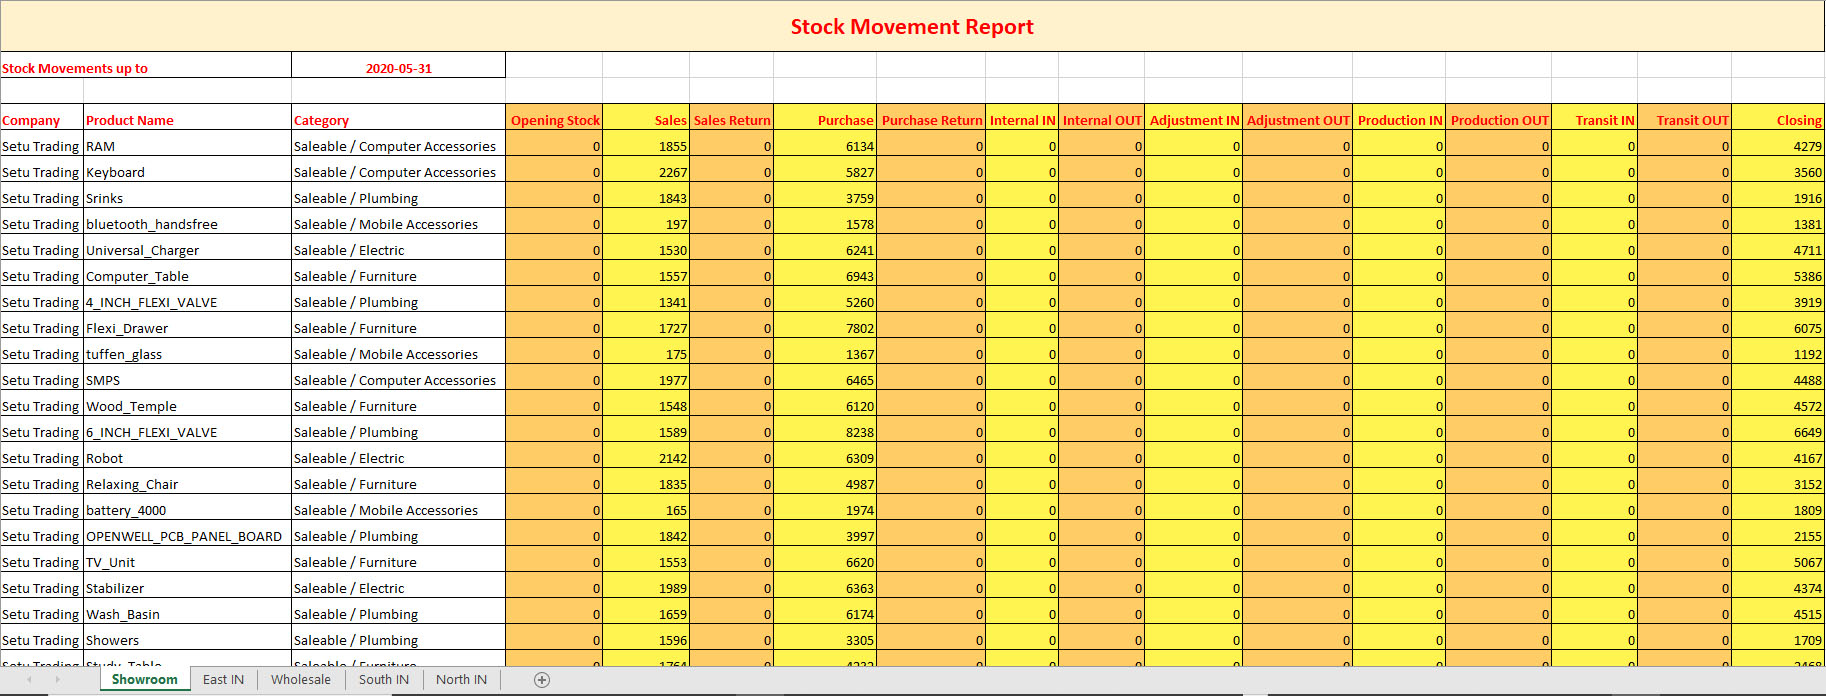Select the Relaxing_Chair product cell

(187, 481)
